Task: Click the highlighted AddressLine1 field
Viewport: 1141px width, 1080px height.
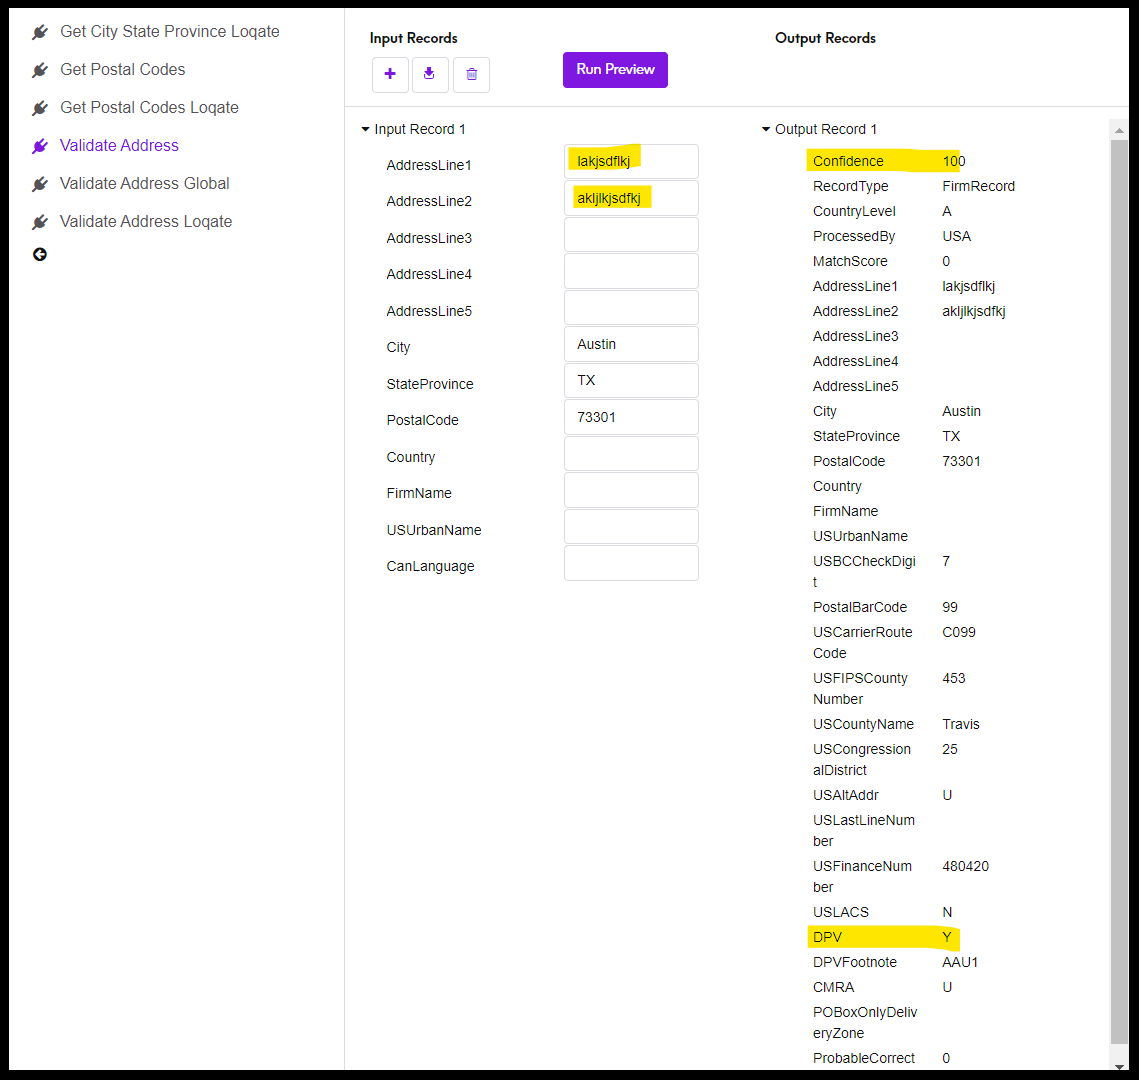Action: tap(630, 161)
